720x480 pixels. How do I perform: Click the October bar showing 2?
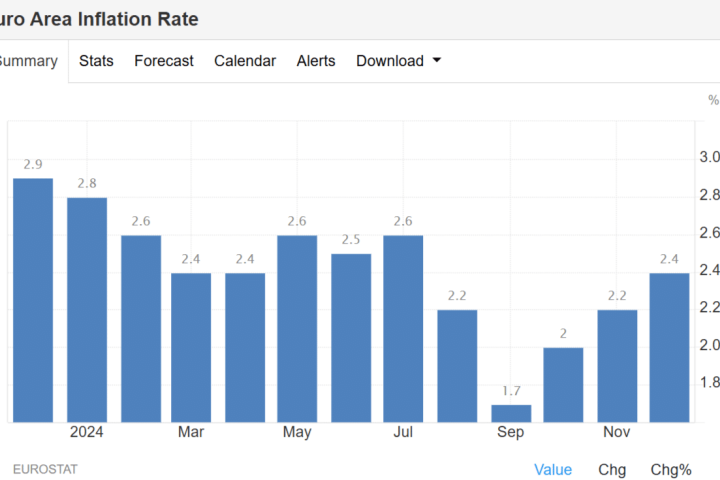coord(563,385)
